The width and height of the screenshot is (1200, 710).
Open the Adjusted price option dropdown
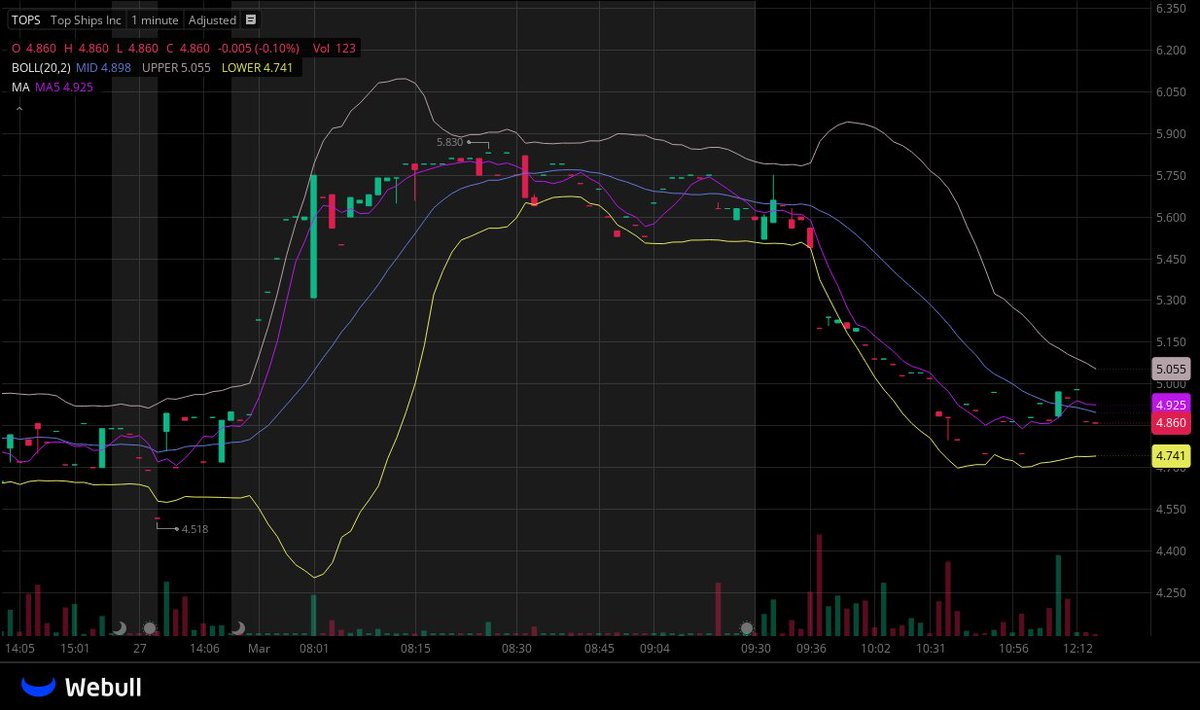tap(212, 20)
